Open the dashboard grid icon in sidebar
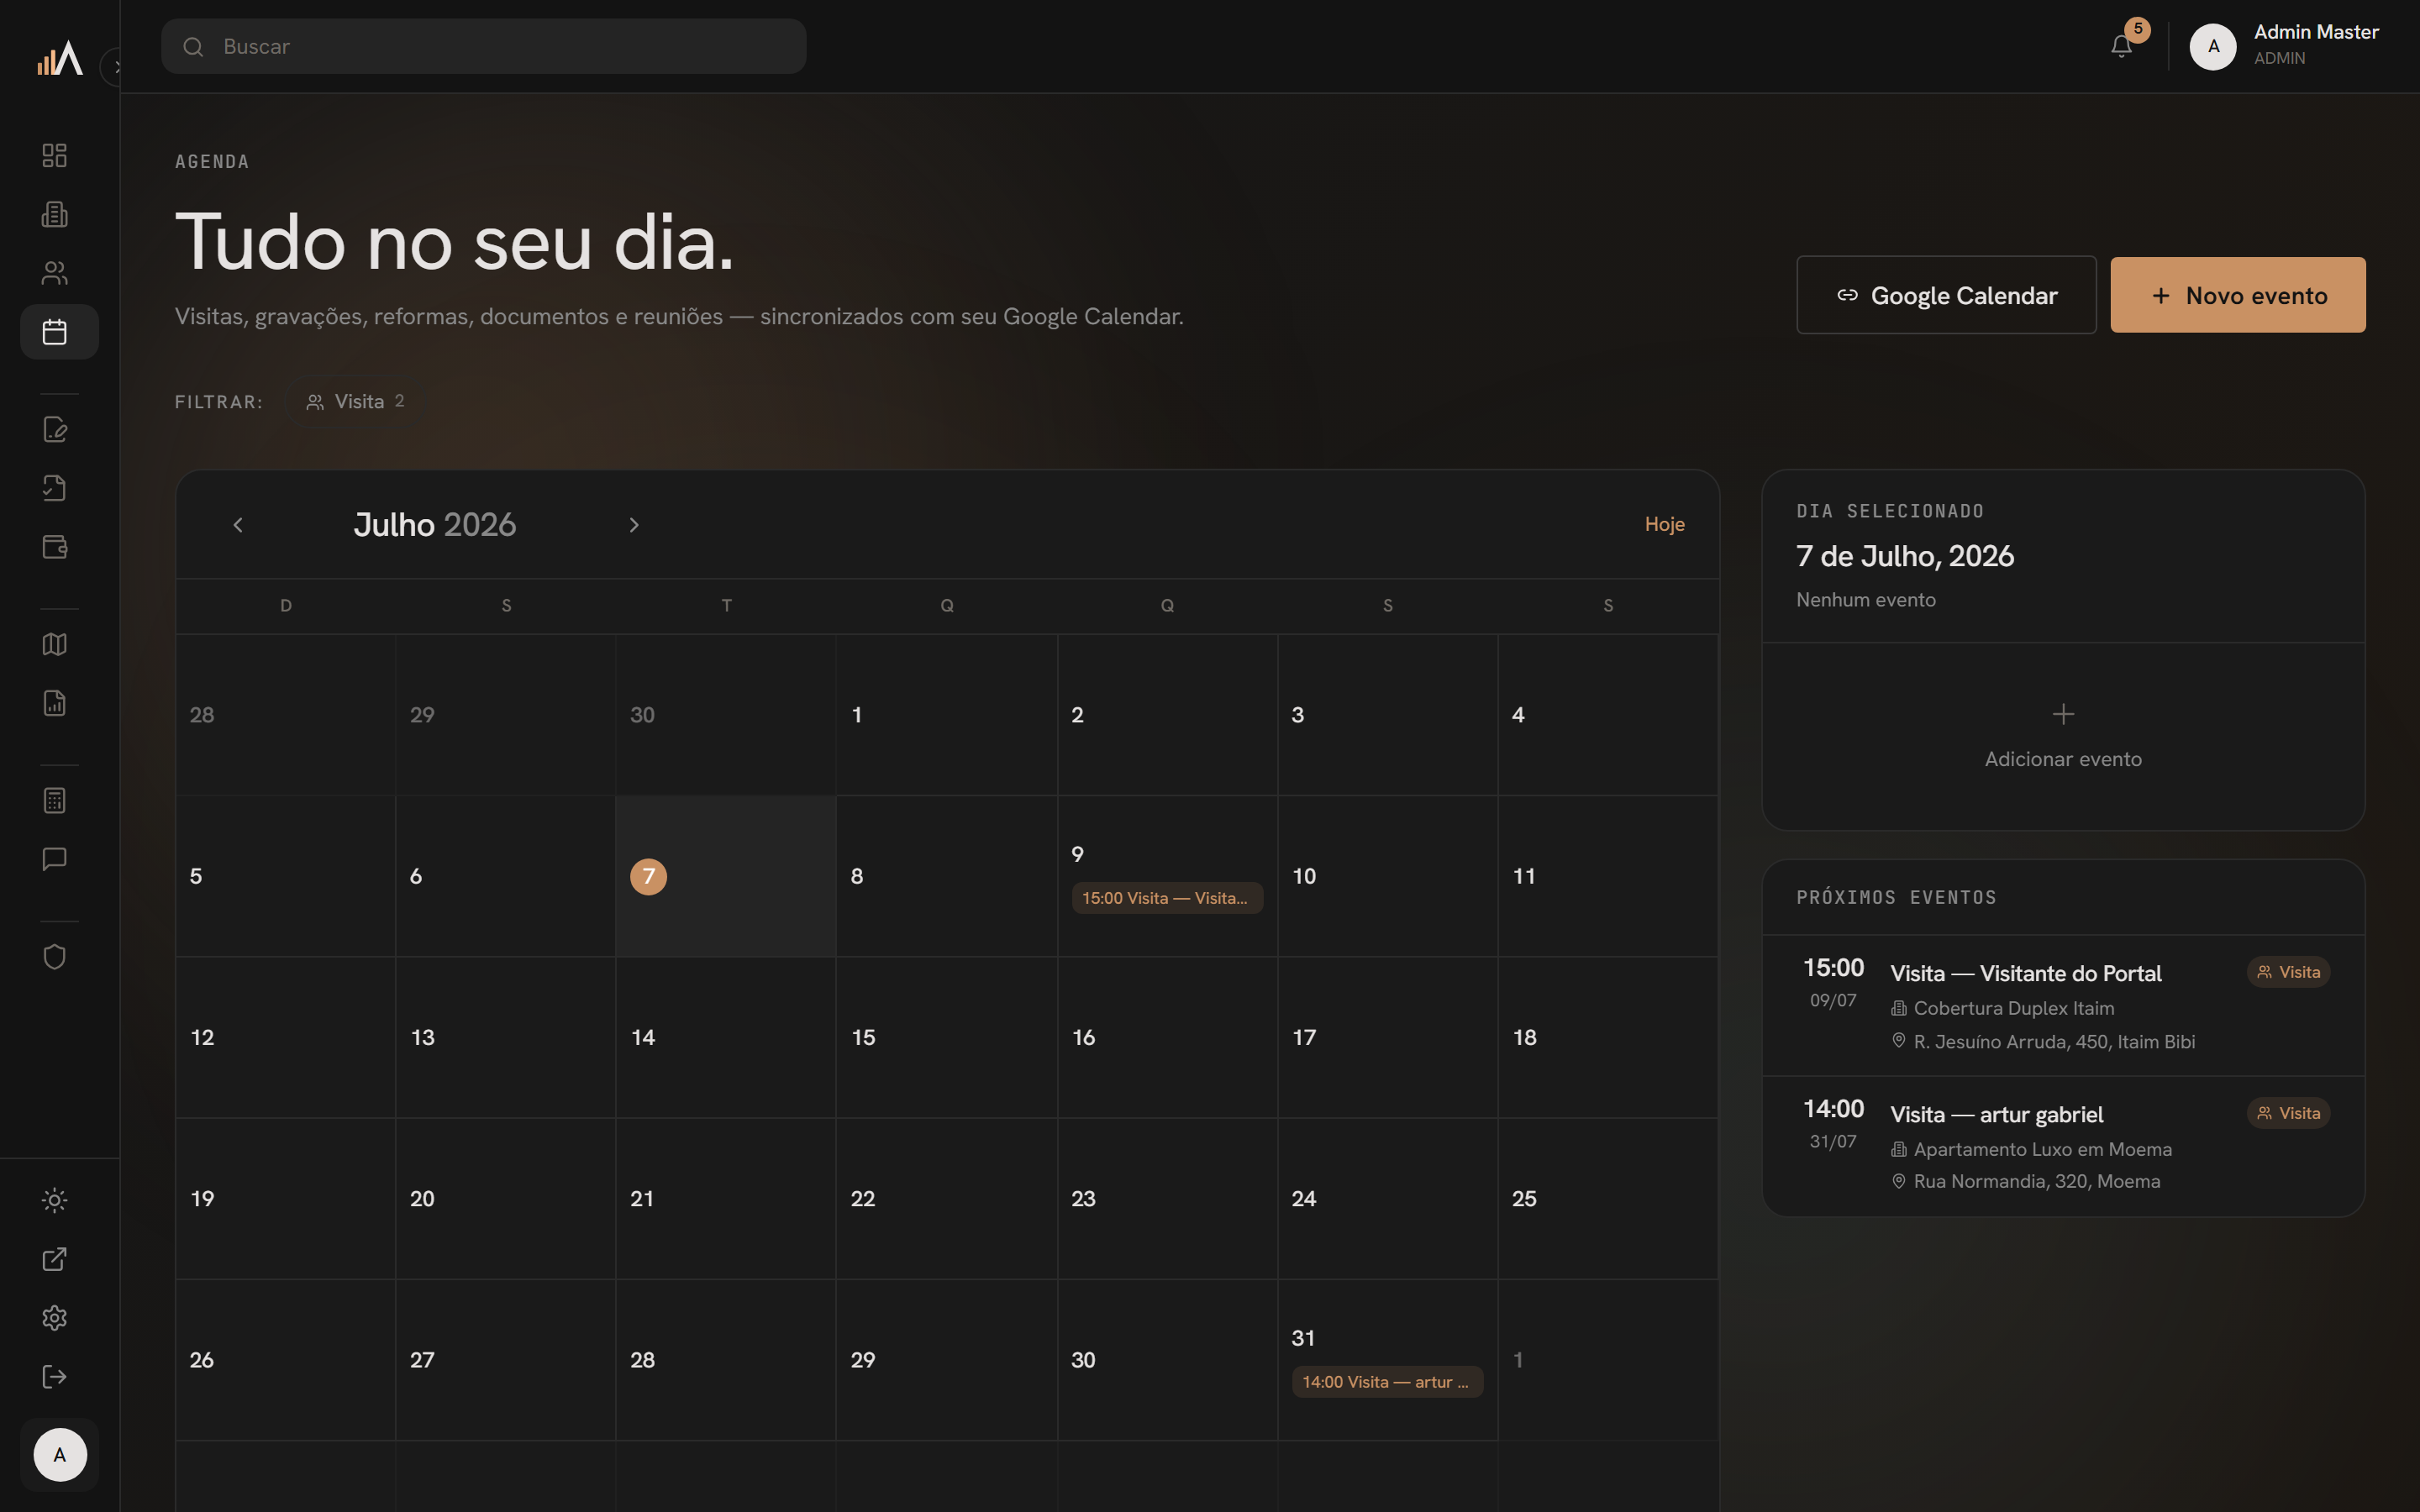Viewport: 2420px width, 1512px height. tap(55, 155)
